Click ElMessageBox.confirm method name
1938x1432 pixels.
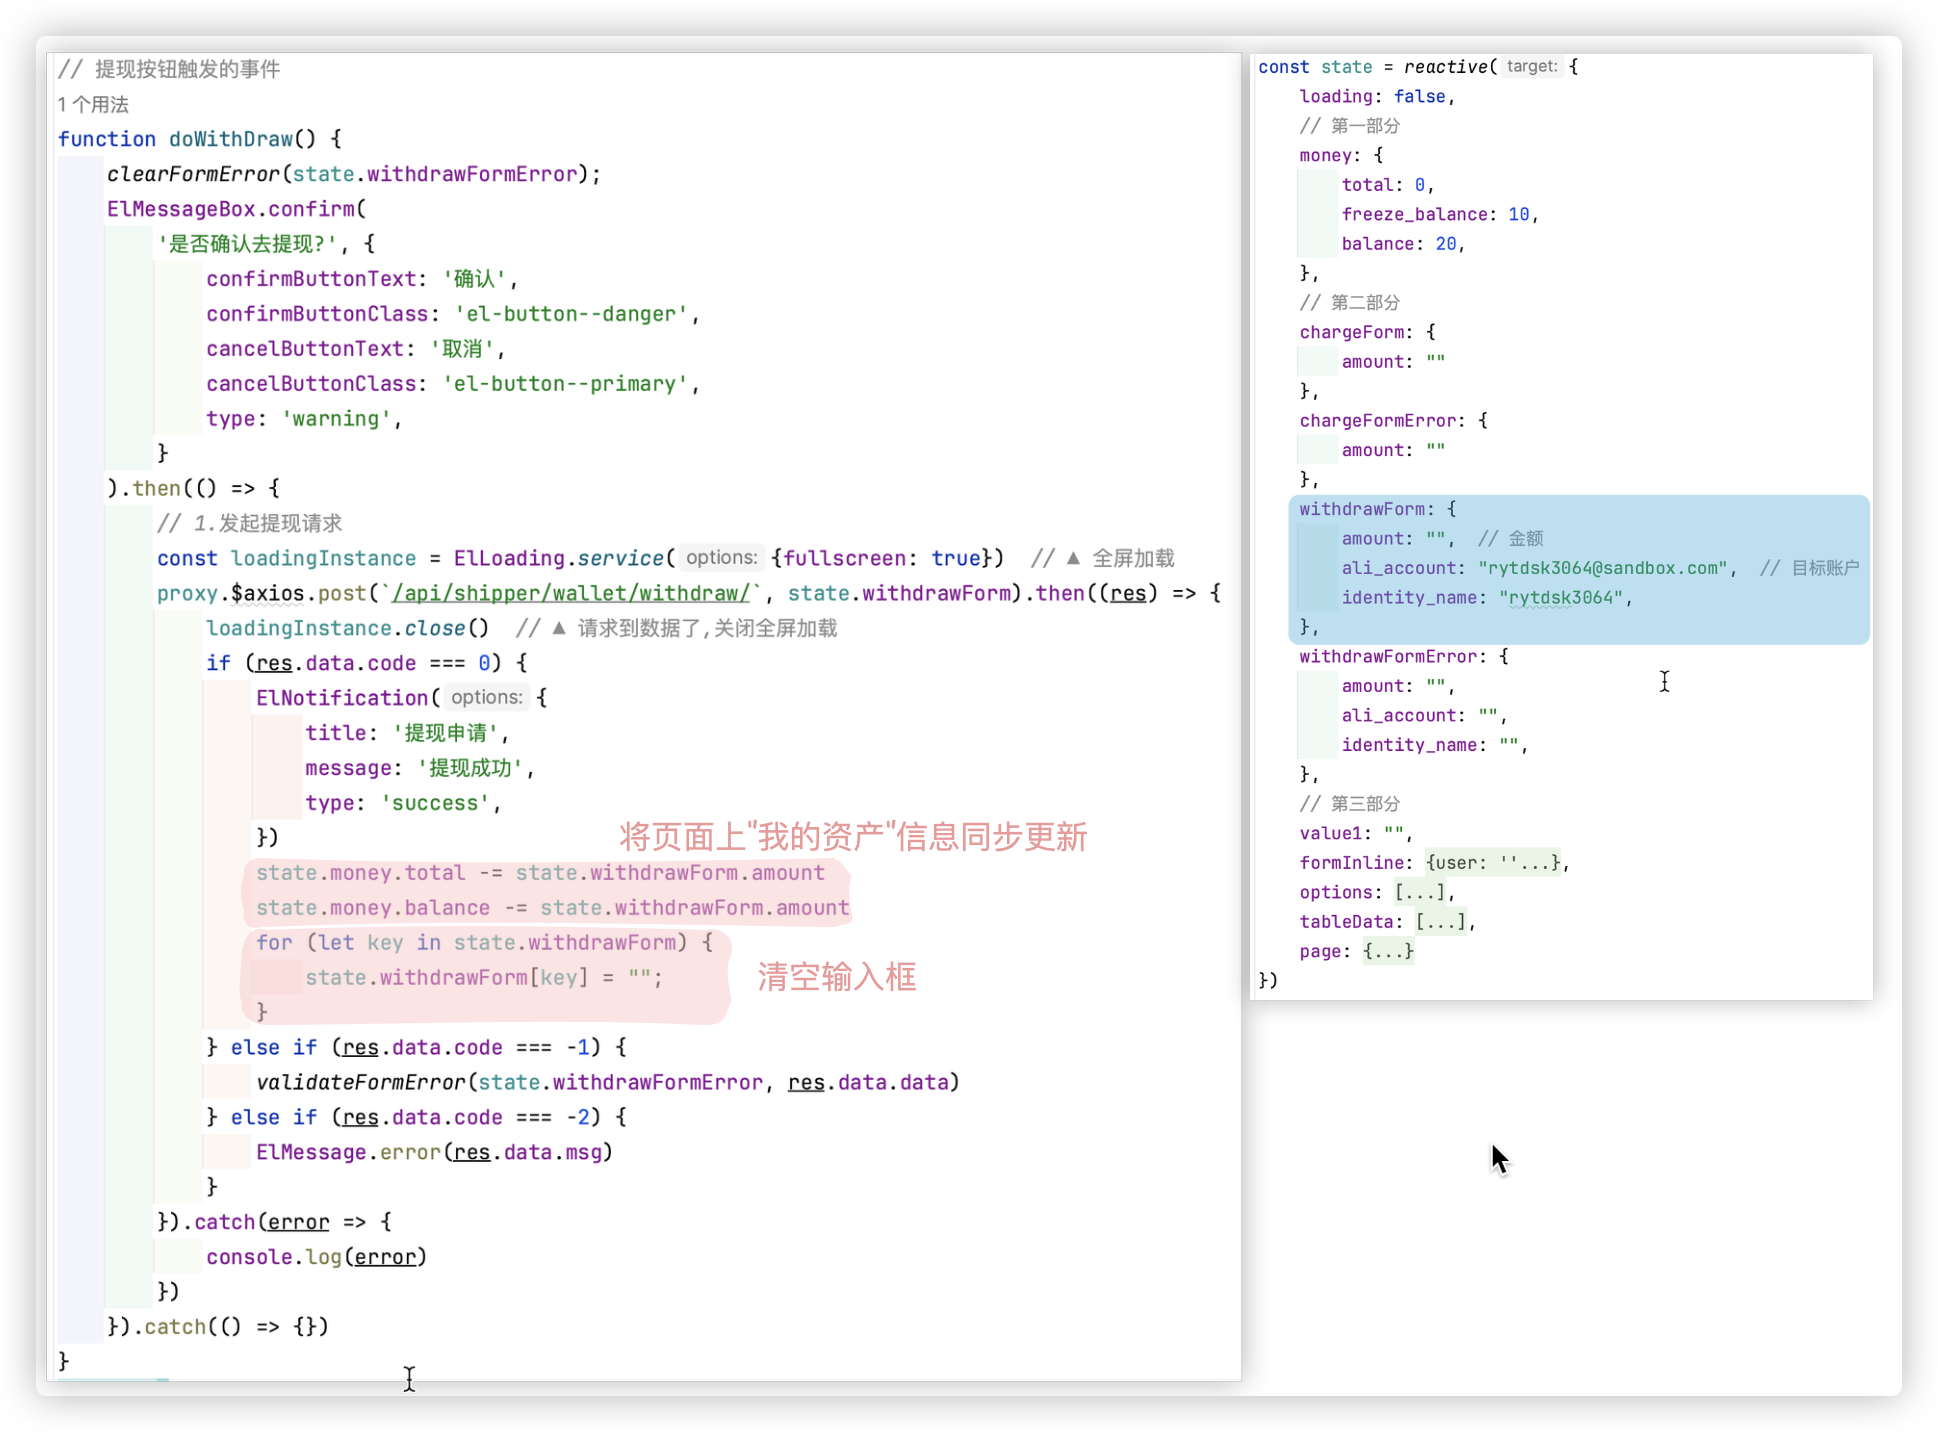pos(311,209)
